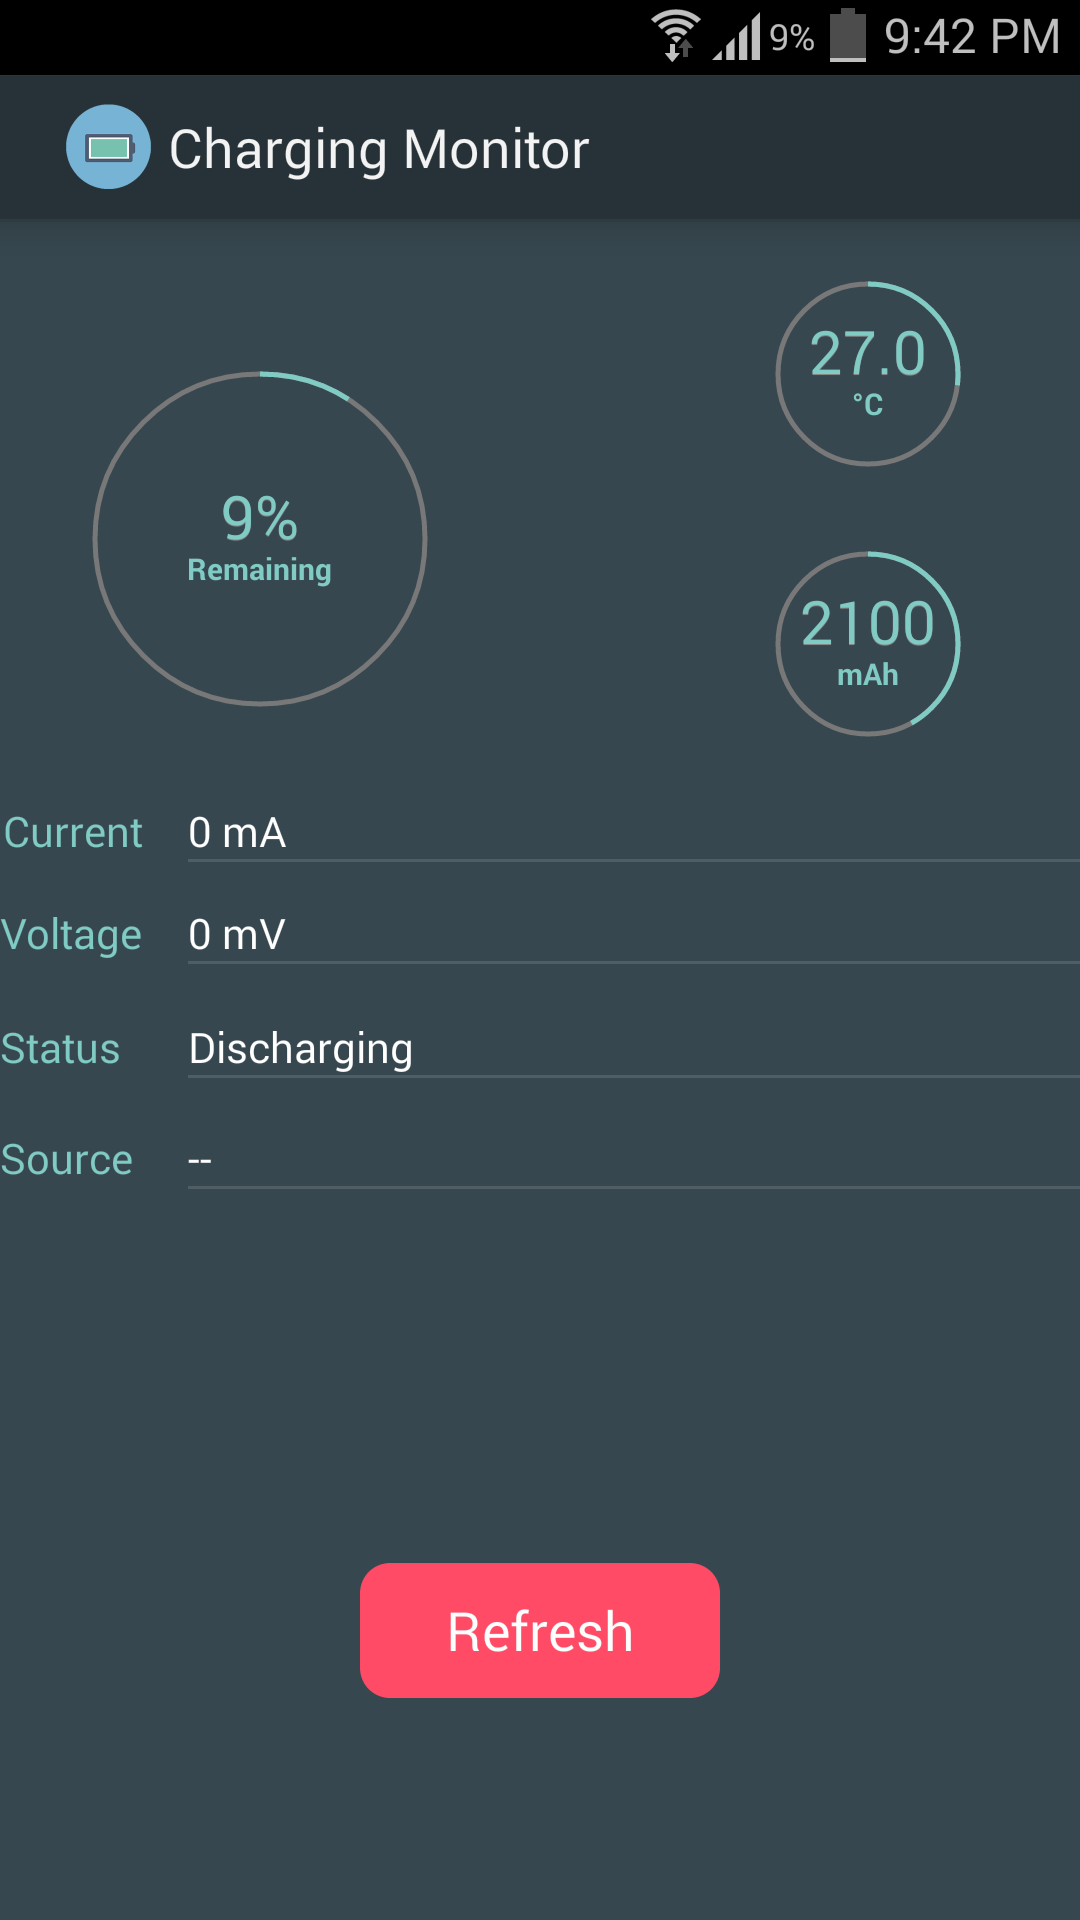This screenshot has height=1920, width=1080.
Task: Tap the Discharging status field
Action: coord(634,1049)
